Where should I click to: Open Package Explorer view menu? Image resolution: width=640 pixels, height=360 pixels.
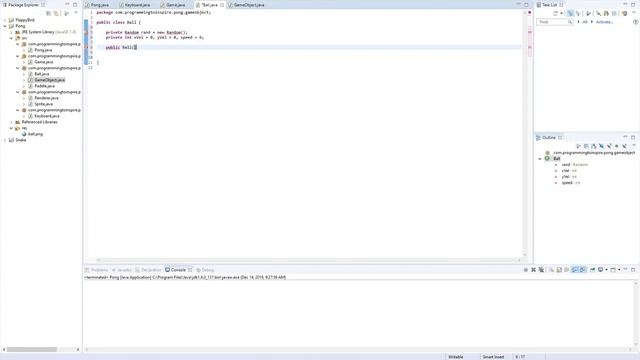click(x=76, y=13)
